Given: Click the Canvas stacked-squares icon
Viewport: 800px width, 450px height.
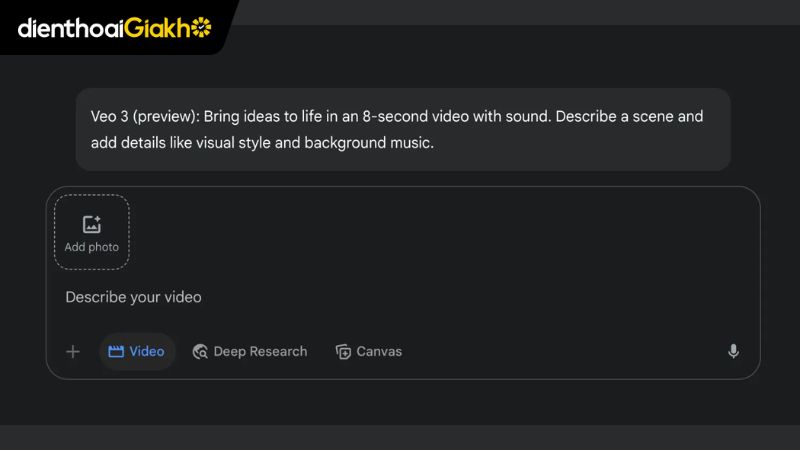Looking at the screenshot, I should (x=343, y=352).
